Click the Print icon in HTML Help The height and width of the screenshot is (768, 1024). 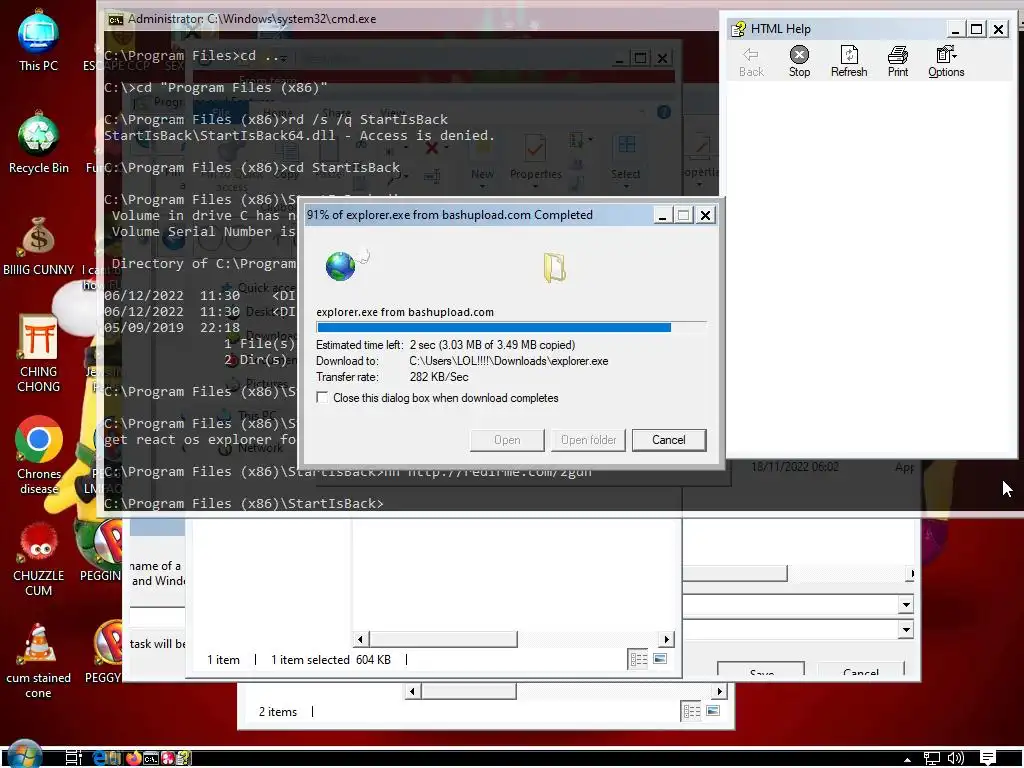[898, 55]
